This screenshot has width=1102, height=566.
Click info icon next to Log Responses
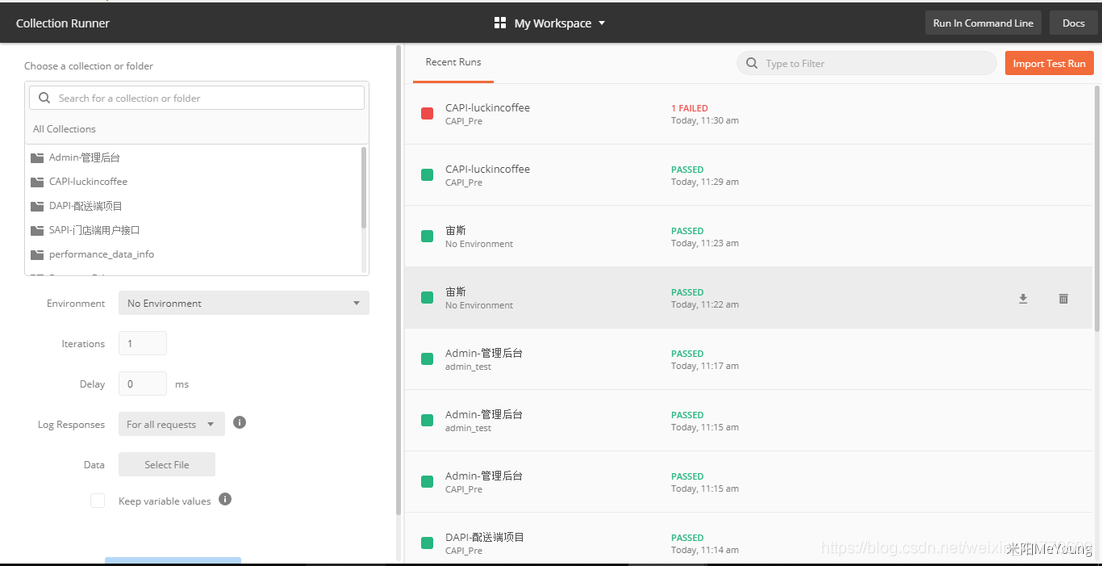click(x=239, y=423)
